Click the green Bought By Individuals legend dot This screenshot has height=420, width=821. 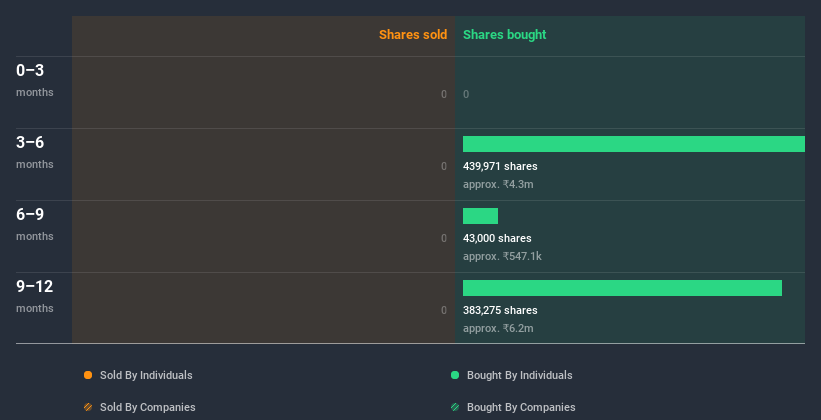pos(455,375)
